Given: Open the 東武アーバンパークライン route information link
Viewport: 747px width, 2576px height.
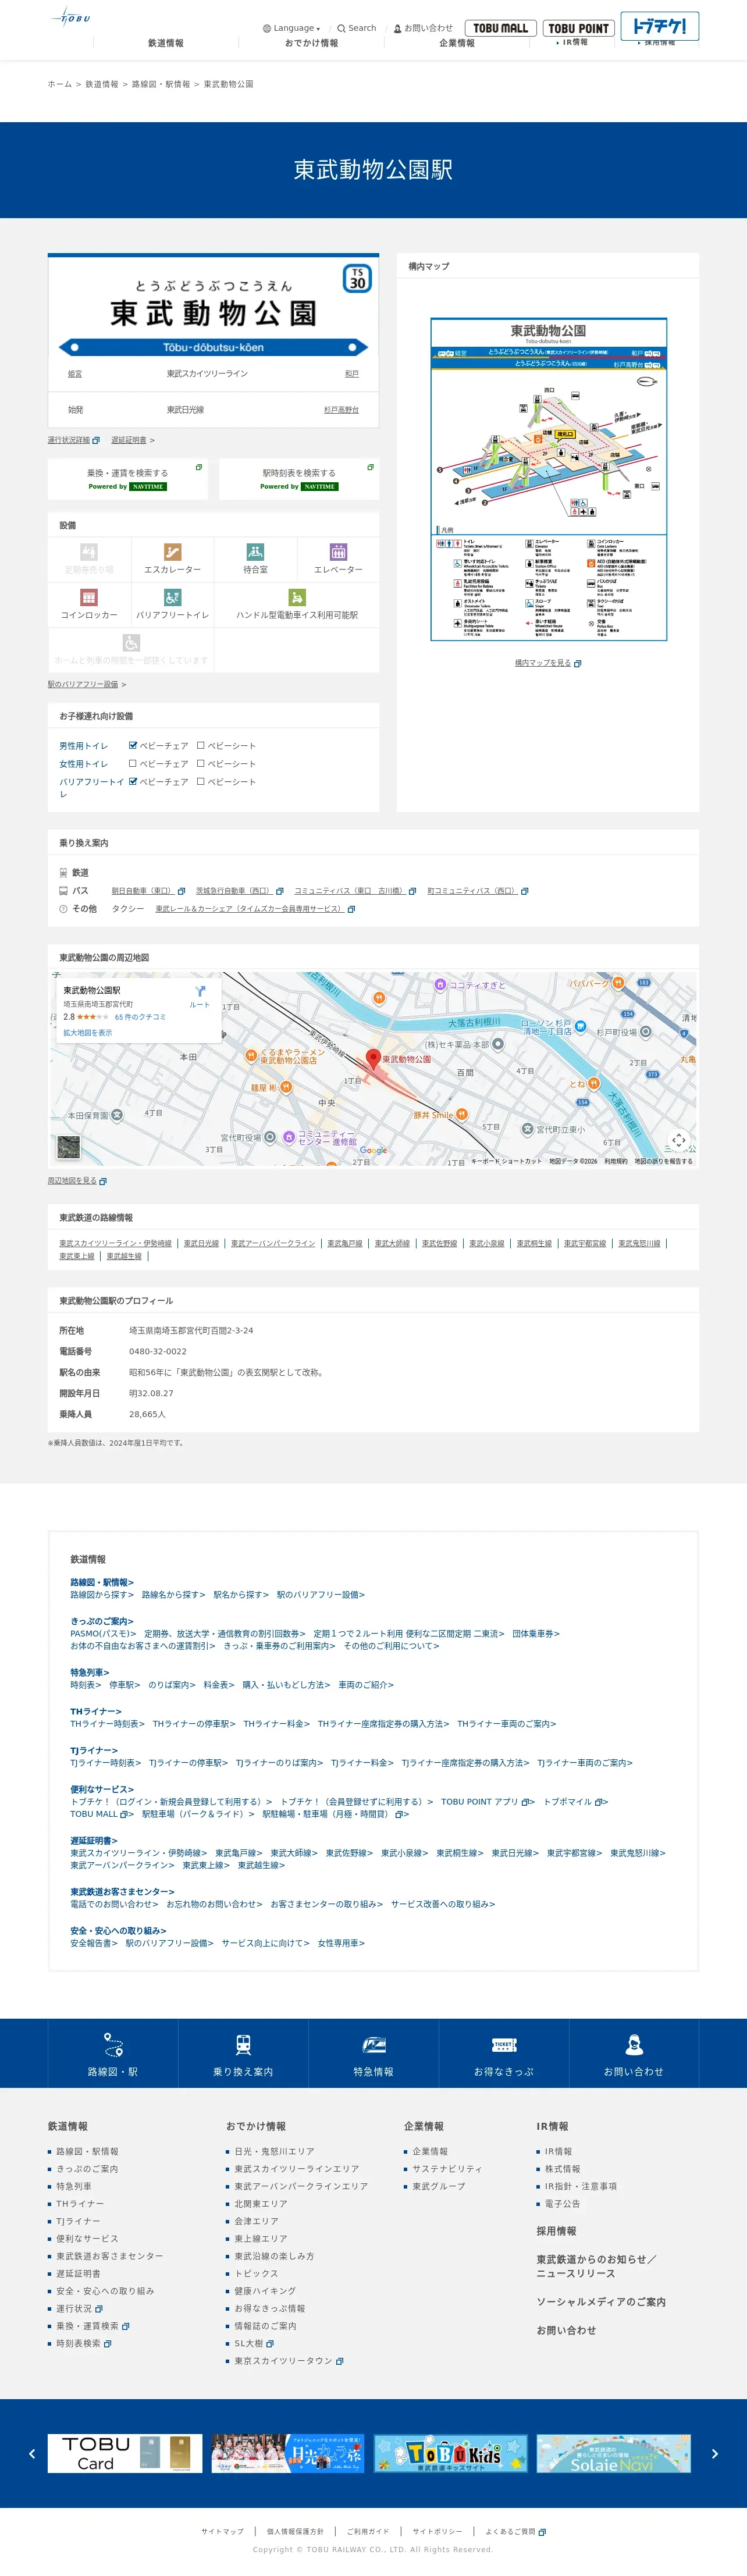Looking at the screenshot, I should (x=273, y=1244).
